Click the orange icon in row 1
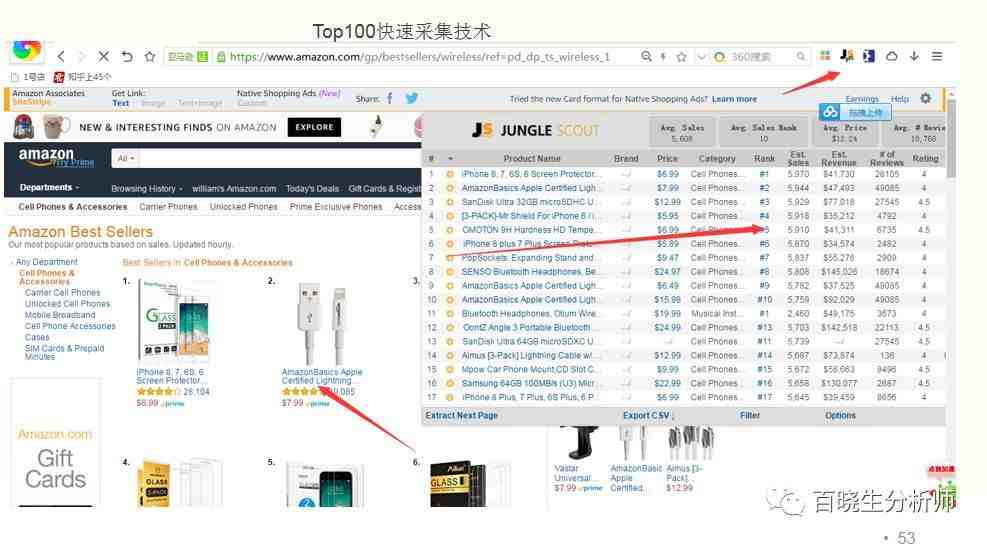Image resolution: width=987 pixels, height=544 pixels. 449,174
